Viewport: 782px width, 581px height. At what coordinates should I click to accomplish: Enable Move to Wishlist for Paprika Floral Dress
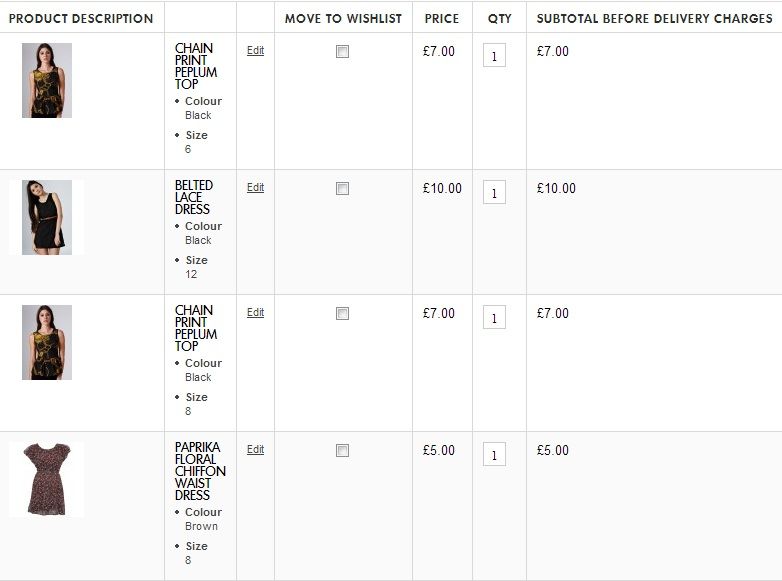coord(342,451)
